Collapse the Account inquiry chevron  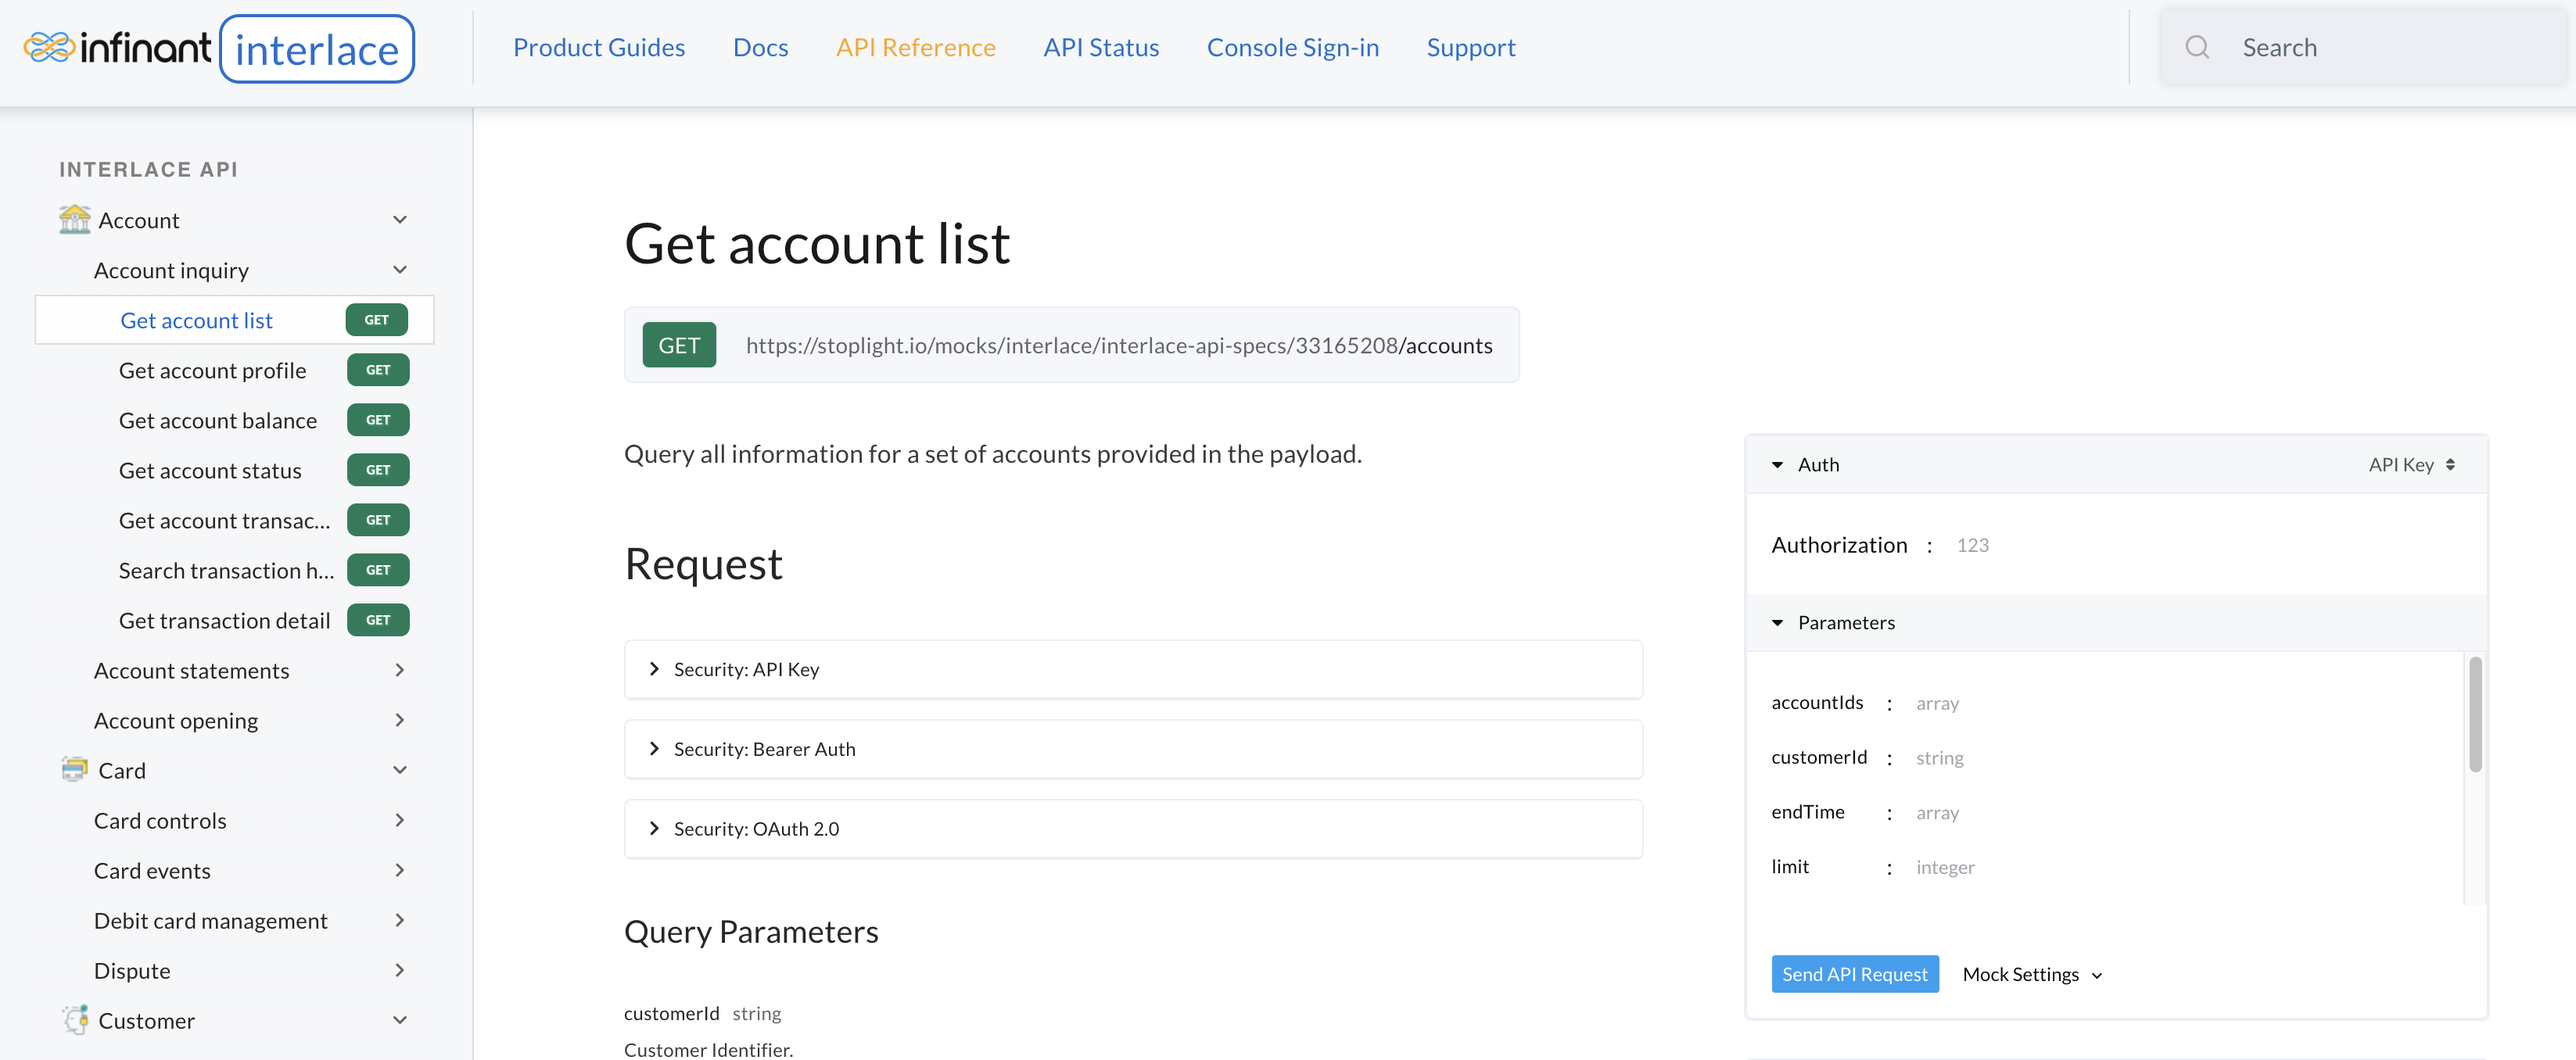click(x=400, y=270)
